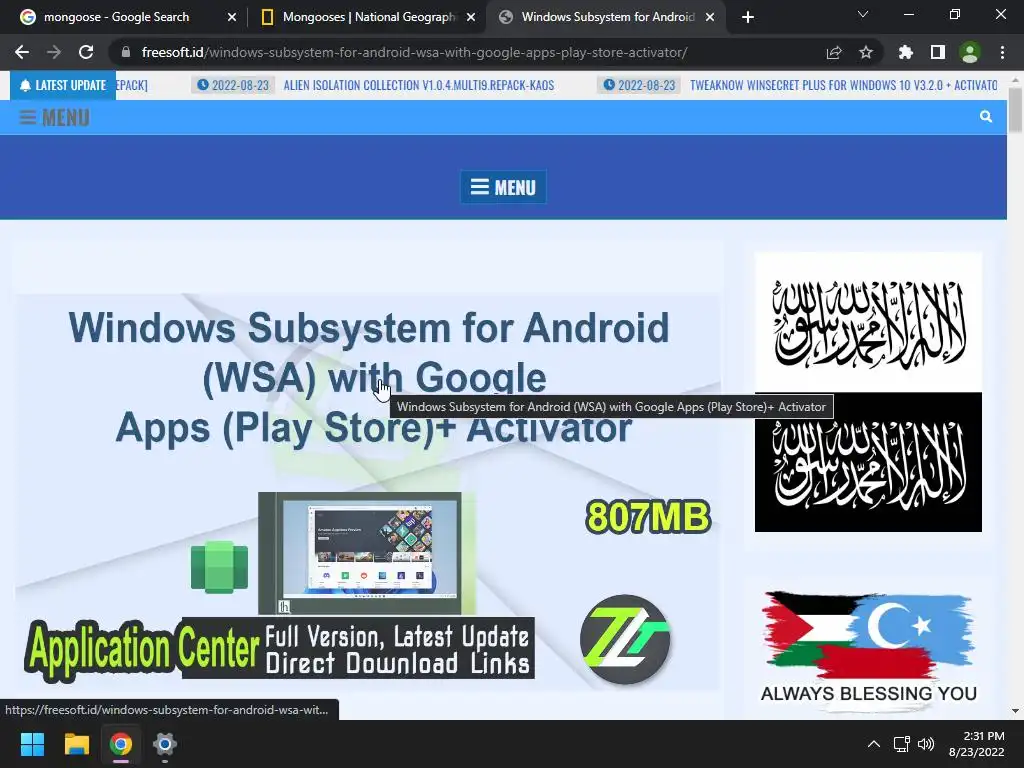Viewport: 1024px width, 768px height.
Task: Click the scrollbar down arrow
Action: [x=1016, y=711]
